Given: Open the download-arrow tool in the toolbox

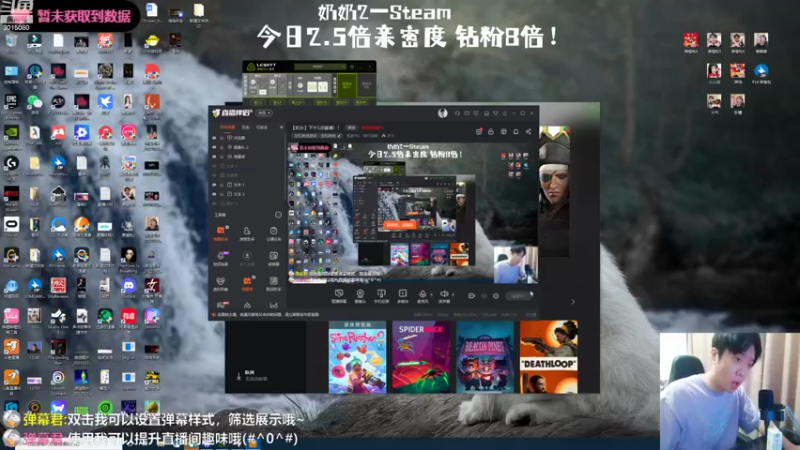Looking at the screenshot, I should point(247,258).
